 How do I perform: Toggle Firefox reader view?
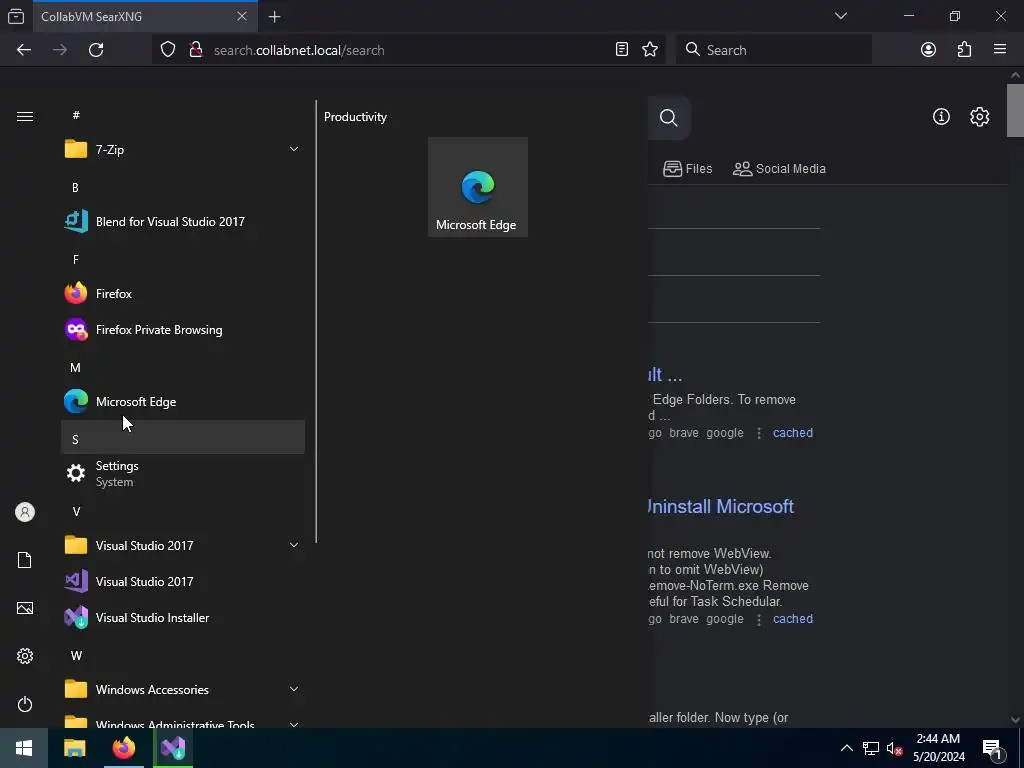622,50
